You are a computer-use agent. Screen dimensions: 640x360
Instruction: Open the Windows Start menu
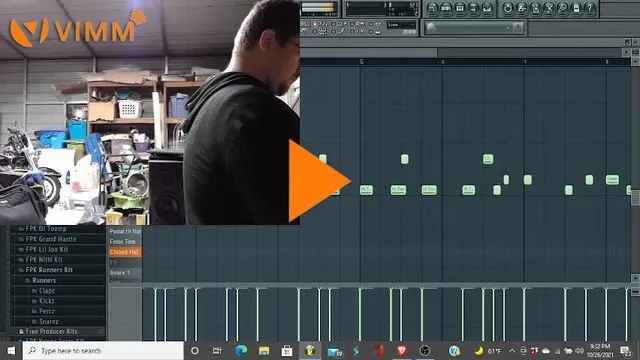11,351
